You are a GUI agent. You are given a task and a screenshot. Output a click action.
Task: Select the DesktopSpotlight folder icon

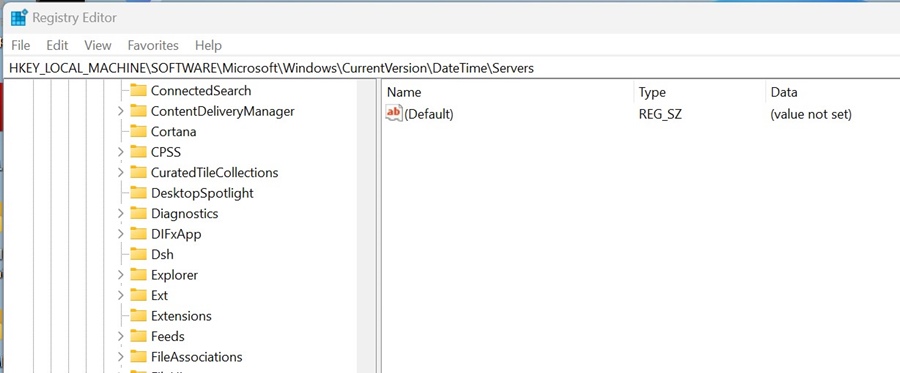pos(138,193)
